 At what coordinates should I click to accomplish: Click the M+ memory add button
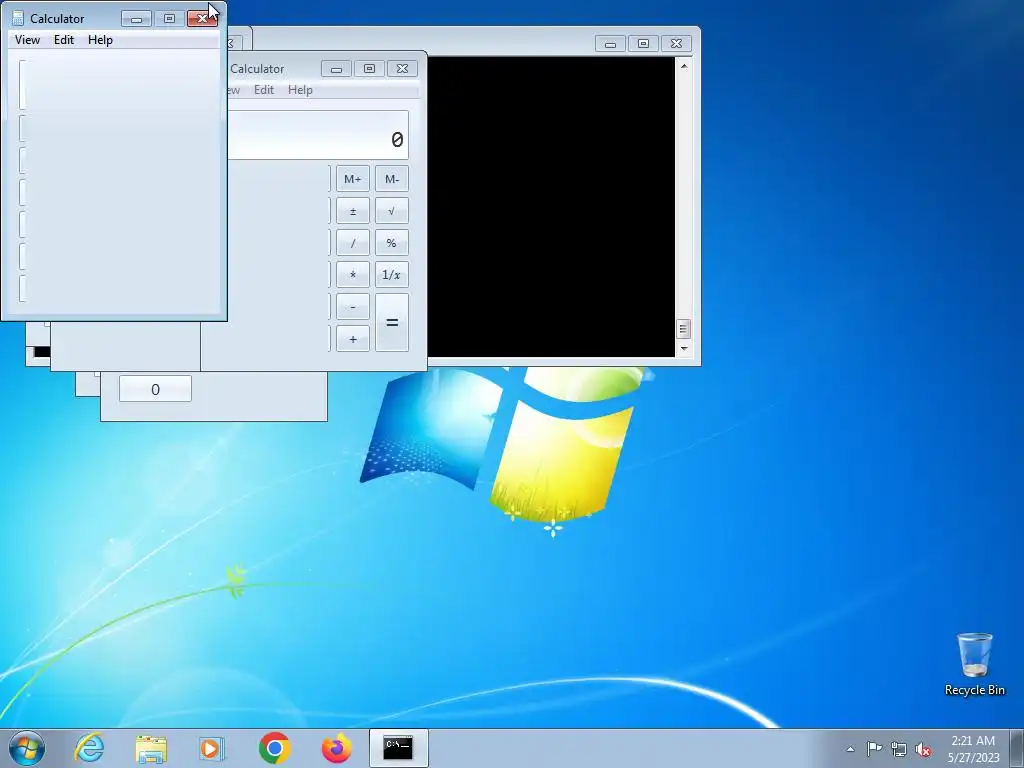[353, 179]
